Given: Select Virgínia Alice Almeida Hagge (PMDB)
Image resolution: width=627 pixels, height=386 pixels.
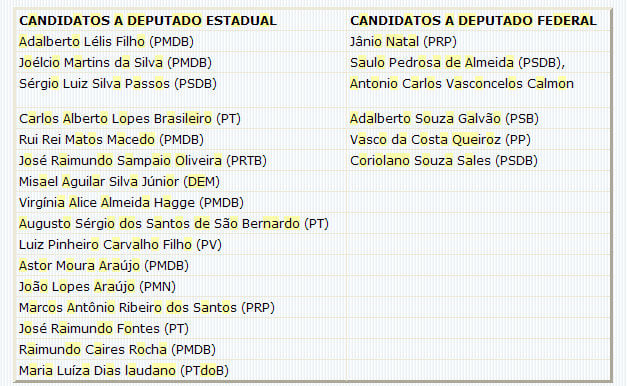Looking at the screenshot, I should 132,203.
